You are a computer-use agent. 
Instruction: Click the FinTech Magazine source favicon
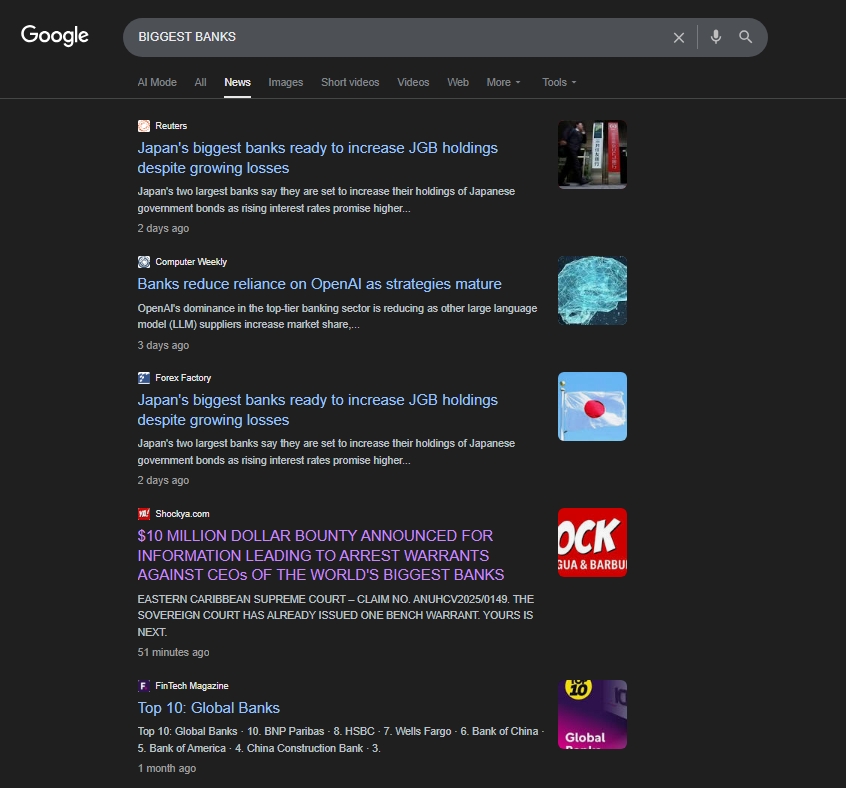[x=144, y=686]
